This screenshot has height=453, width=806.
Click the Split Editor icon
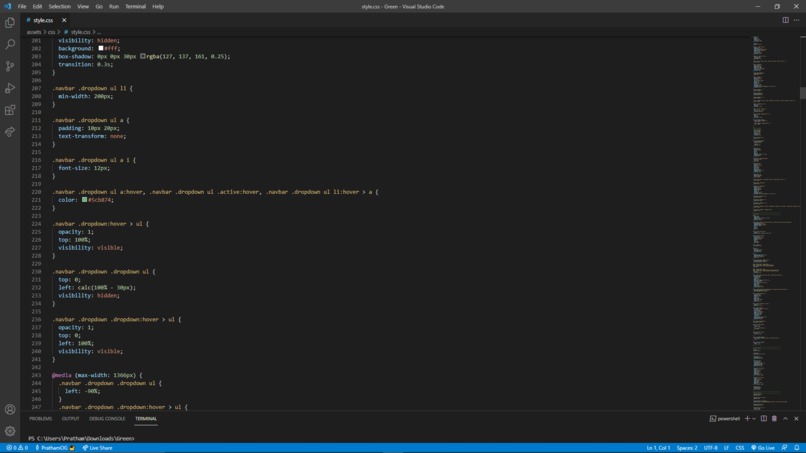(x=785, y=20)
